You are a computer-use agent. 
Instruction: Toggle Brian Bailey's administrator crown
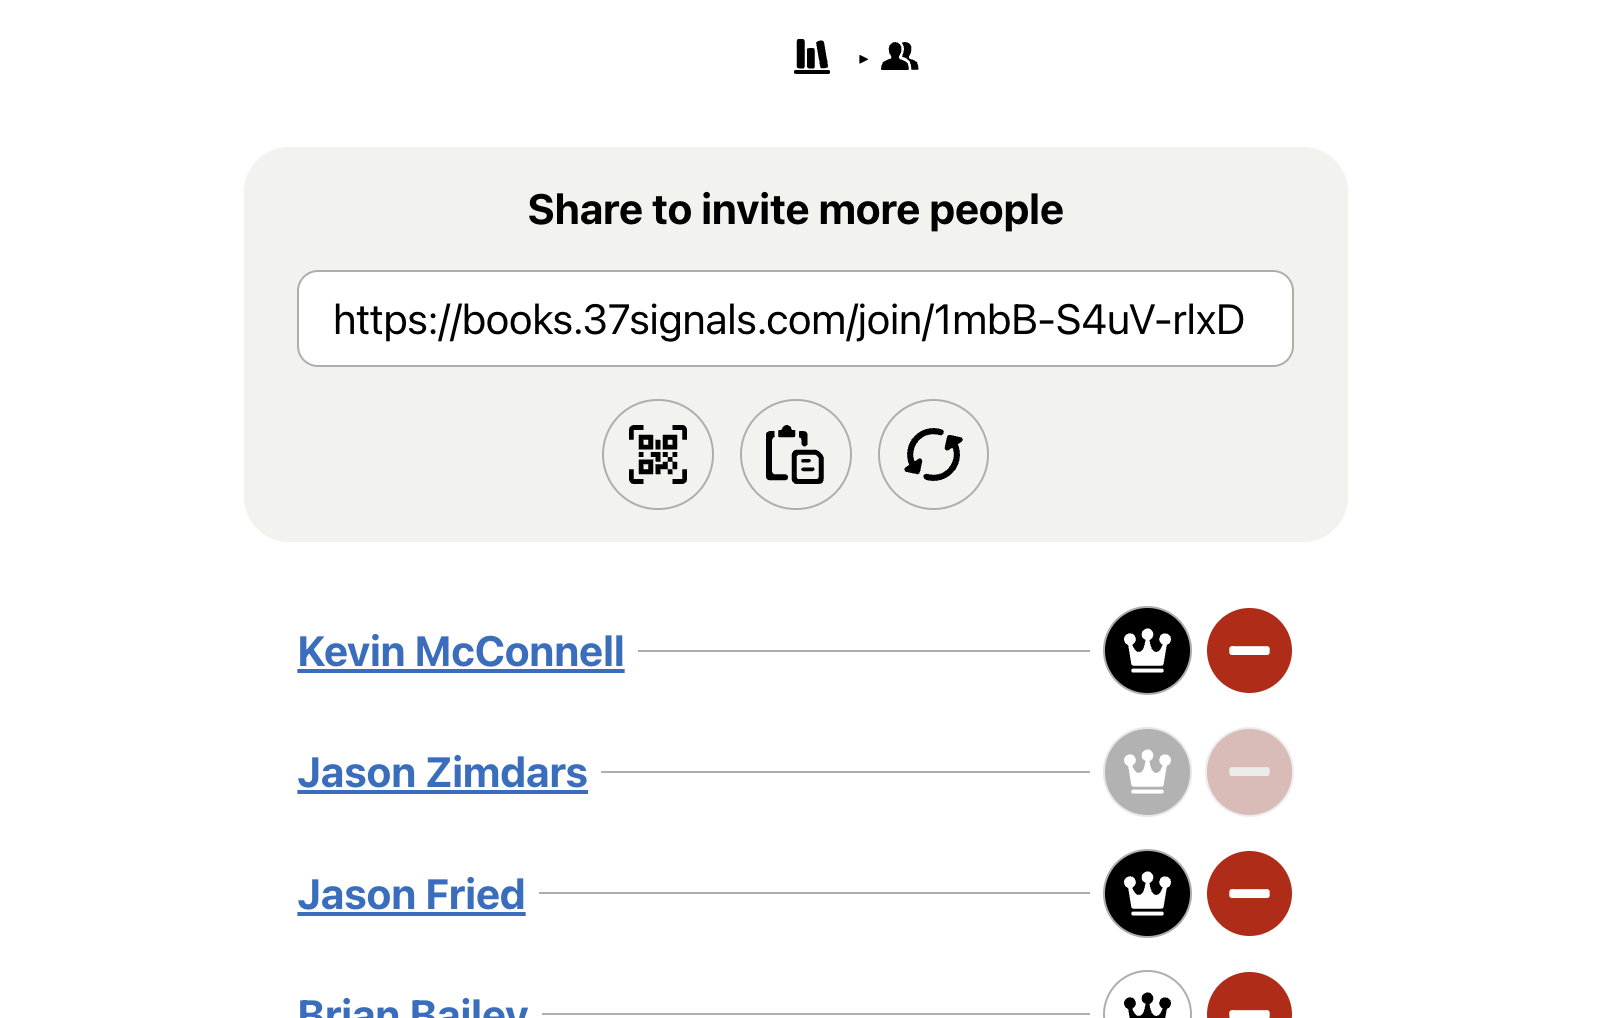pyautogui.click(x=1147, y=1000)
